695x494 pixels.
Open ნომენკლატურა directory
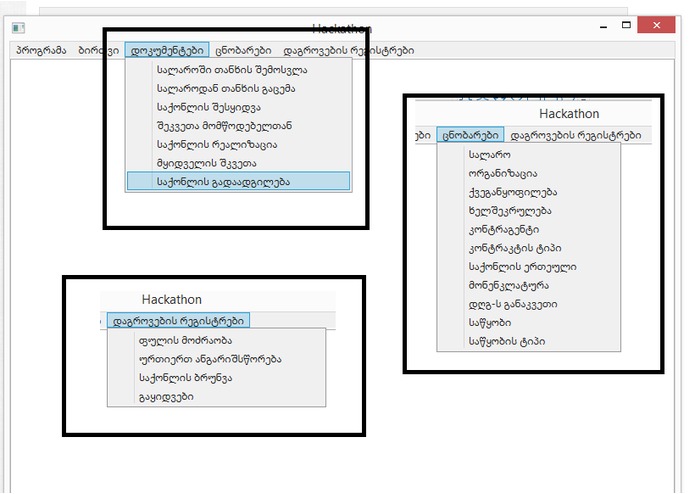pos(529,285)
